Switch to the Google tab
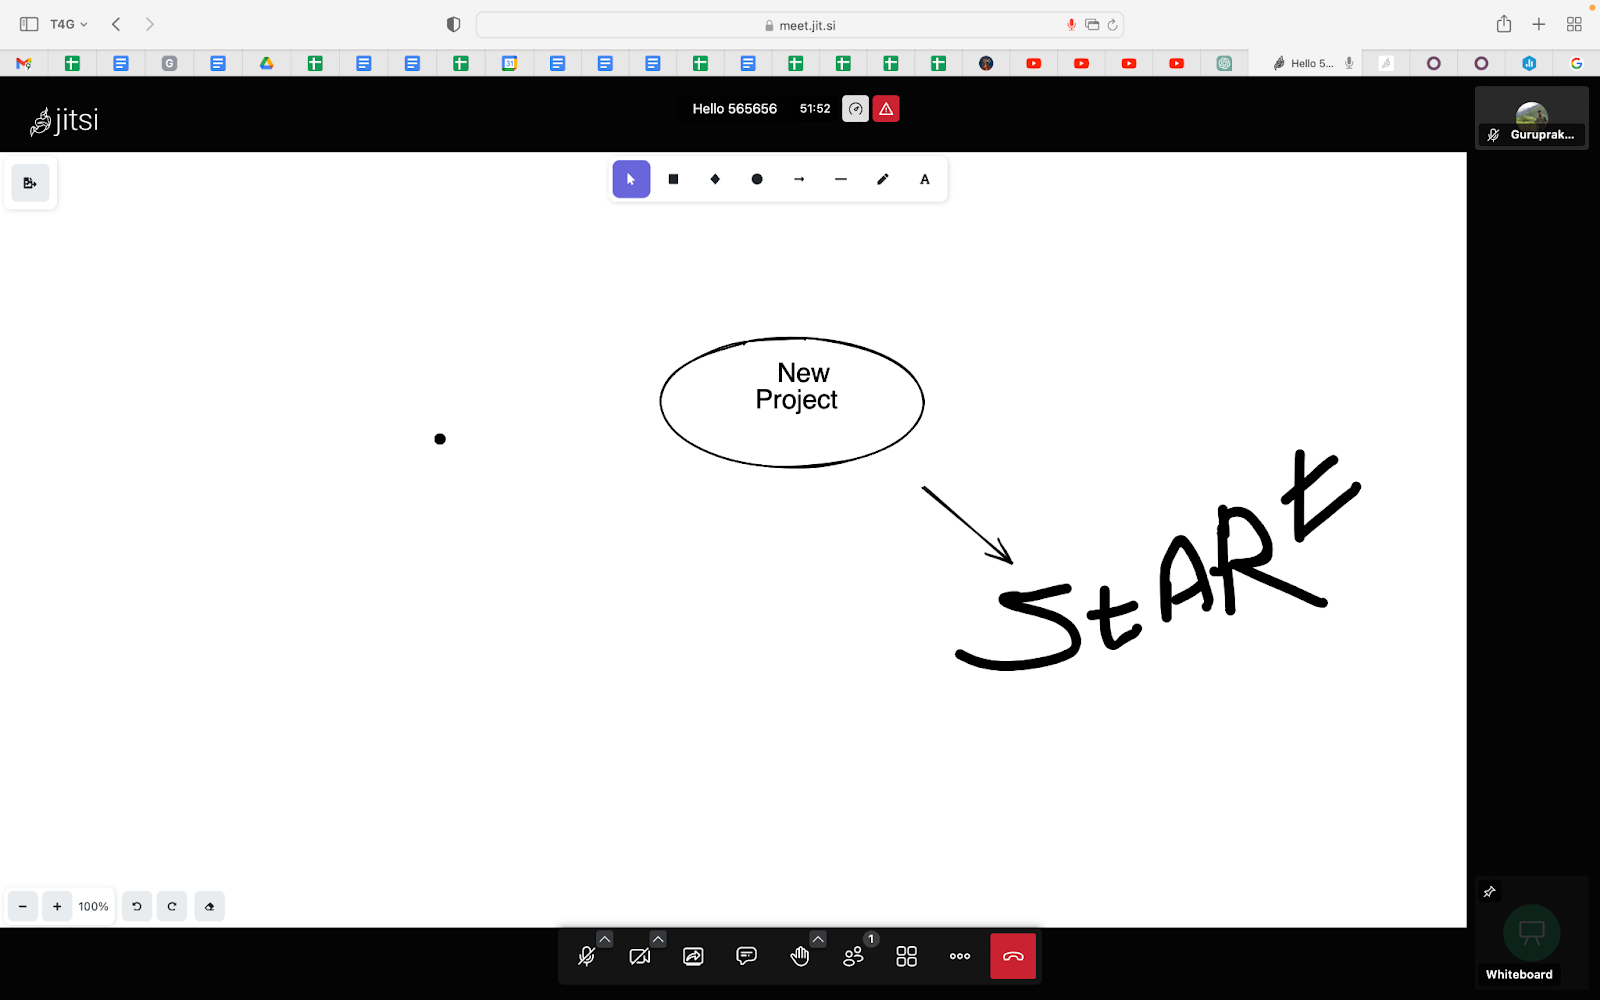This screenshot has height=1000, width=1600. [1576, 63]
